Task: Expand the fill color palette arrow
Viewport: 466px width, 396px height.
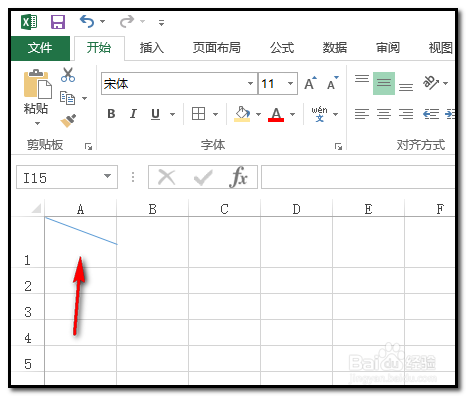Action: coord(259,115)
